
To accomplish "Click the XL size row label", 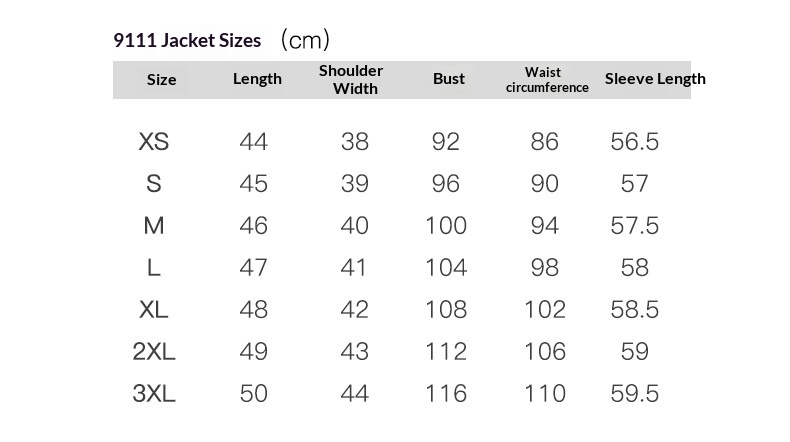I will point(154,310).
